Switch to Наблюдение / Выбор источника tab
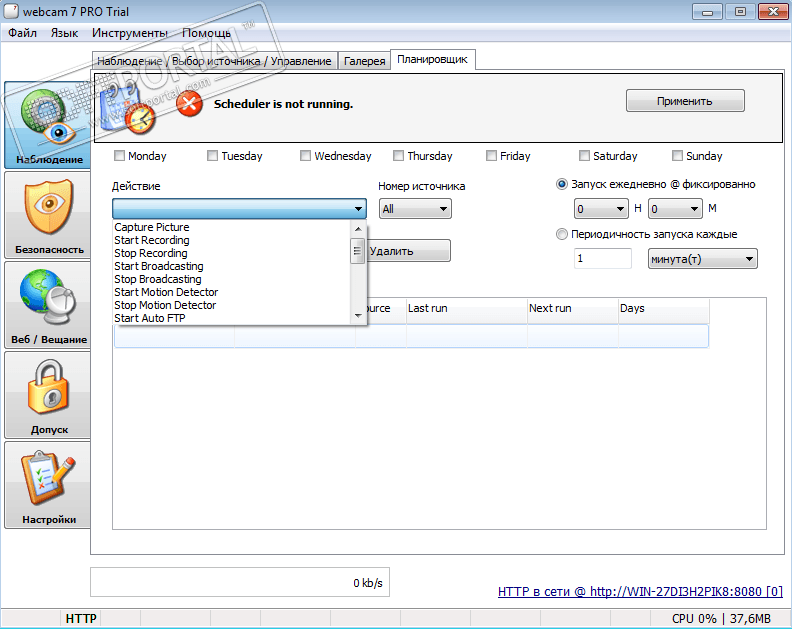Screen dimensions: 792x629 tap(214, 61)
